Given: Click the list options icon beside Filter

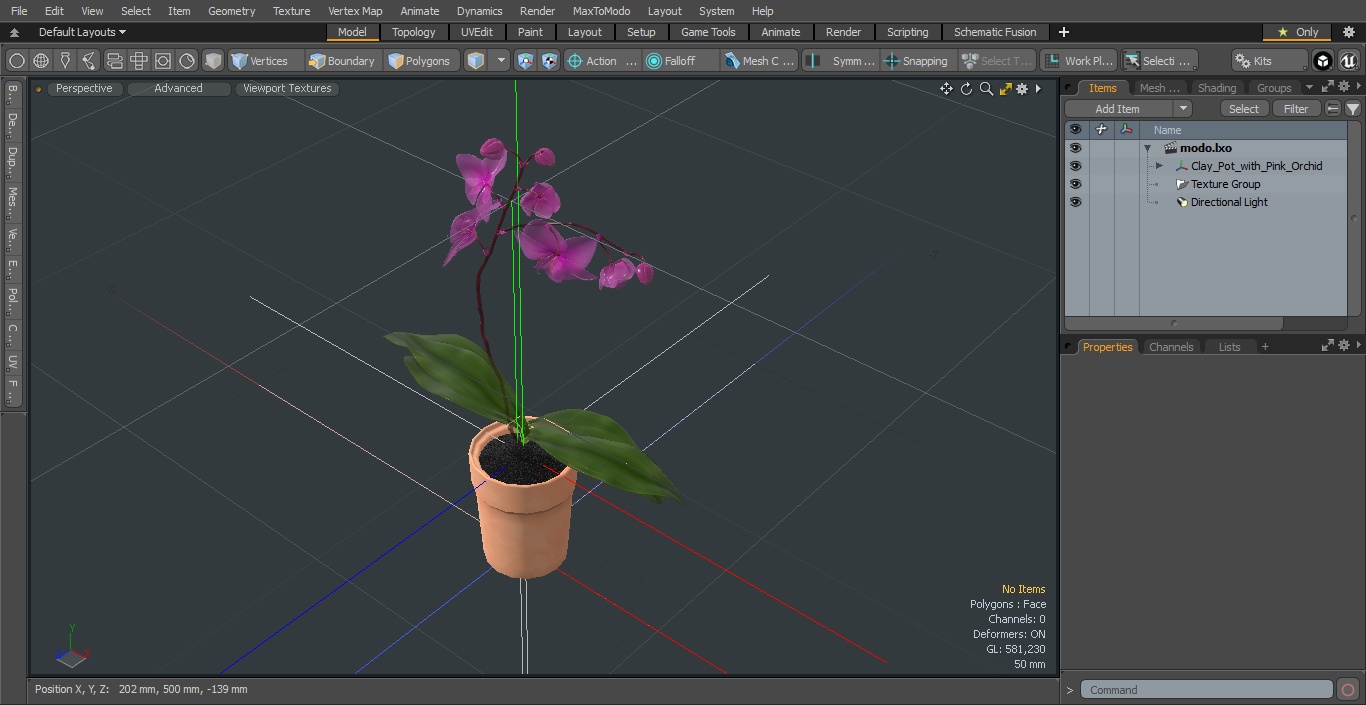Looking at the screenshot, I should (x=1333, y=109).
